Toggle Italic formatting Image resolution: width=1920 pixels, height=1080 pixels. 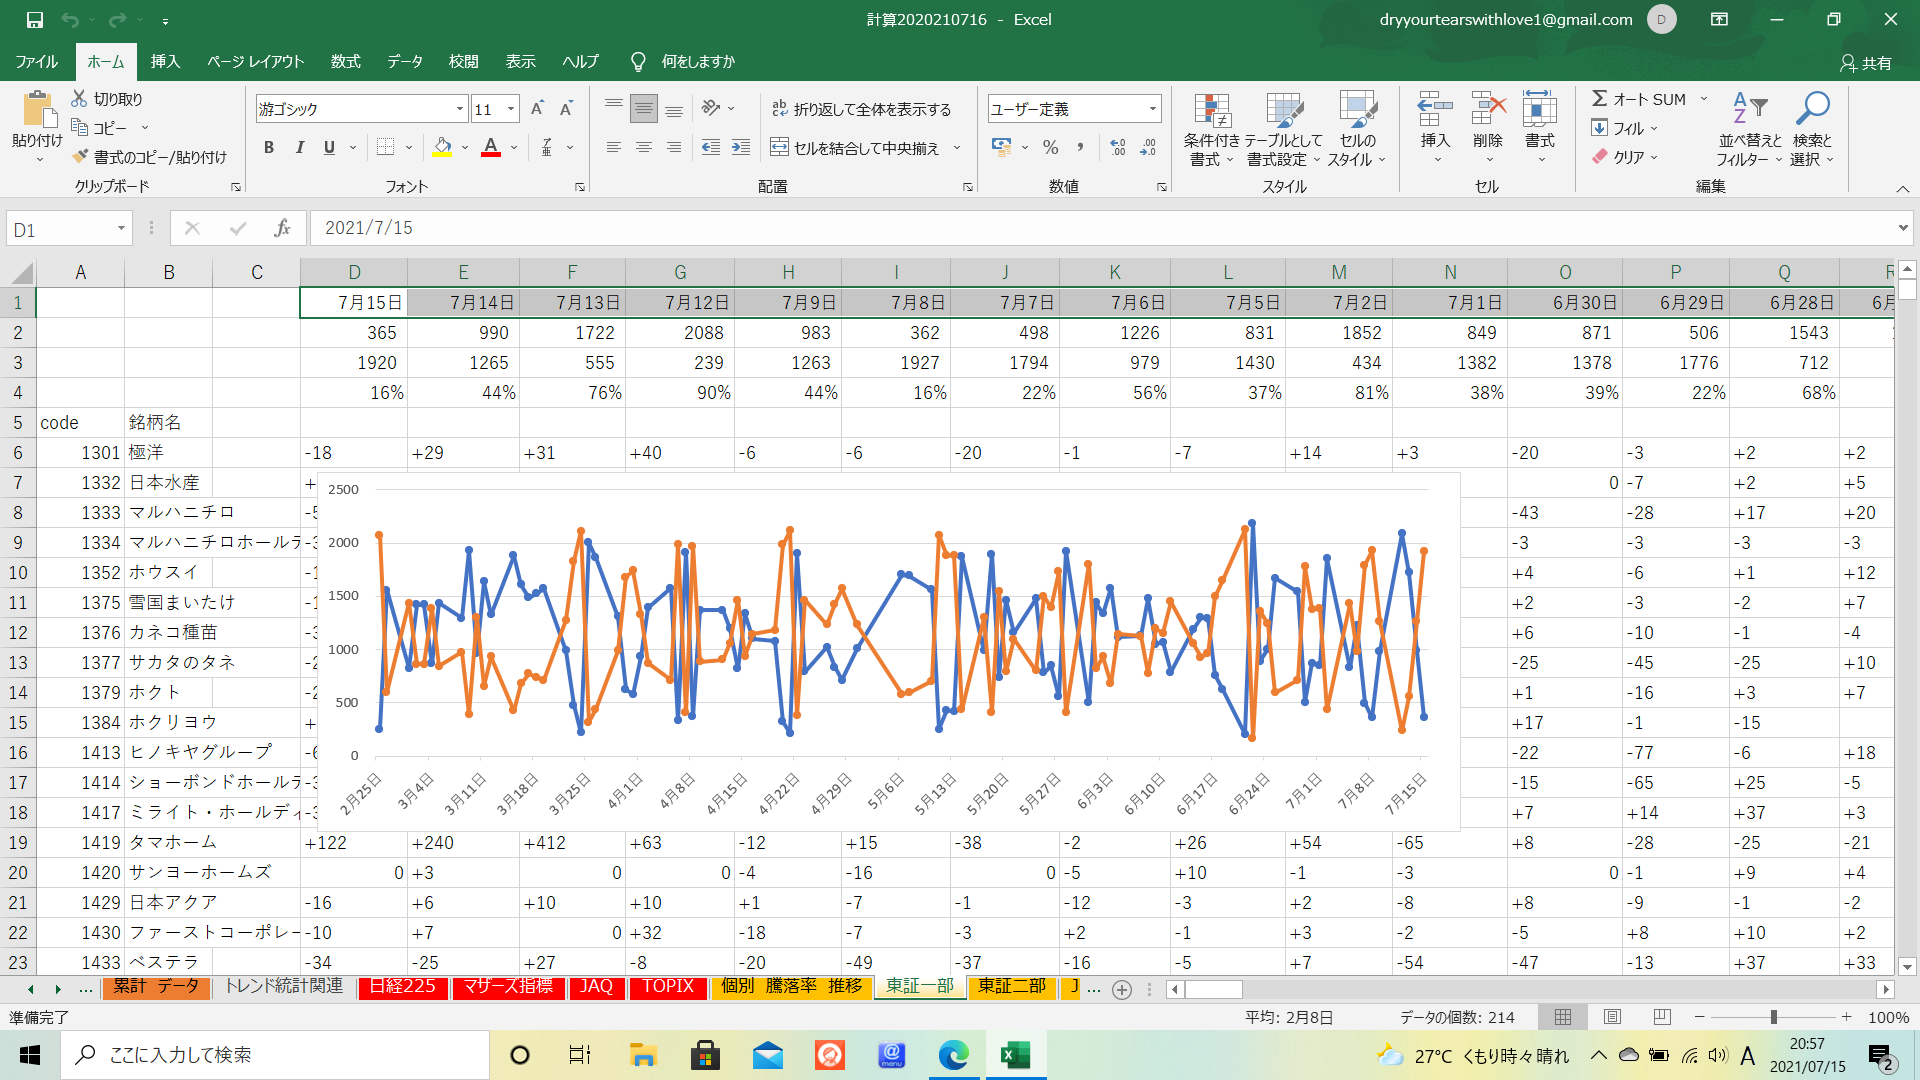pos(299,148)
